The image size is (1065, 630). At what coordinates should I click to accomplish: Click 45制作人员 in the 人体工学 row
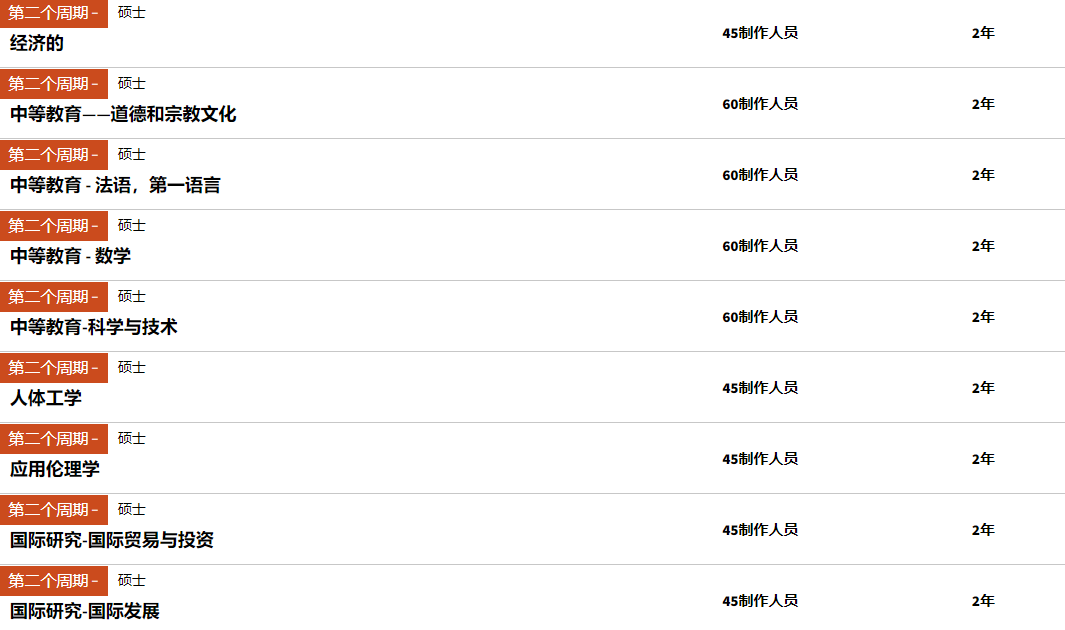coord(760,388)
